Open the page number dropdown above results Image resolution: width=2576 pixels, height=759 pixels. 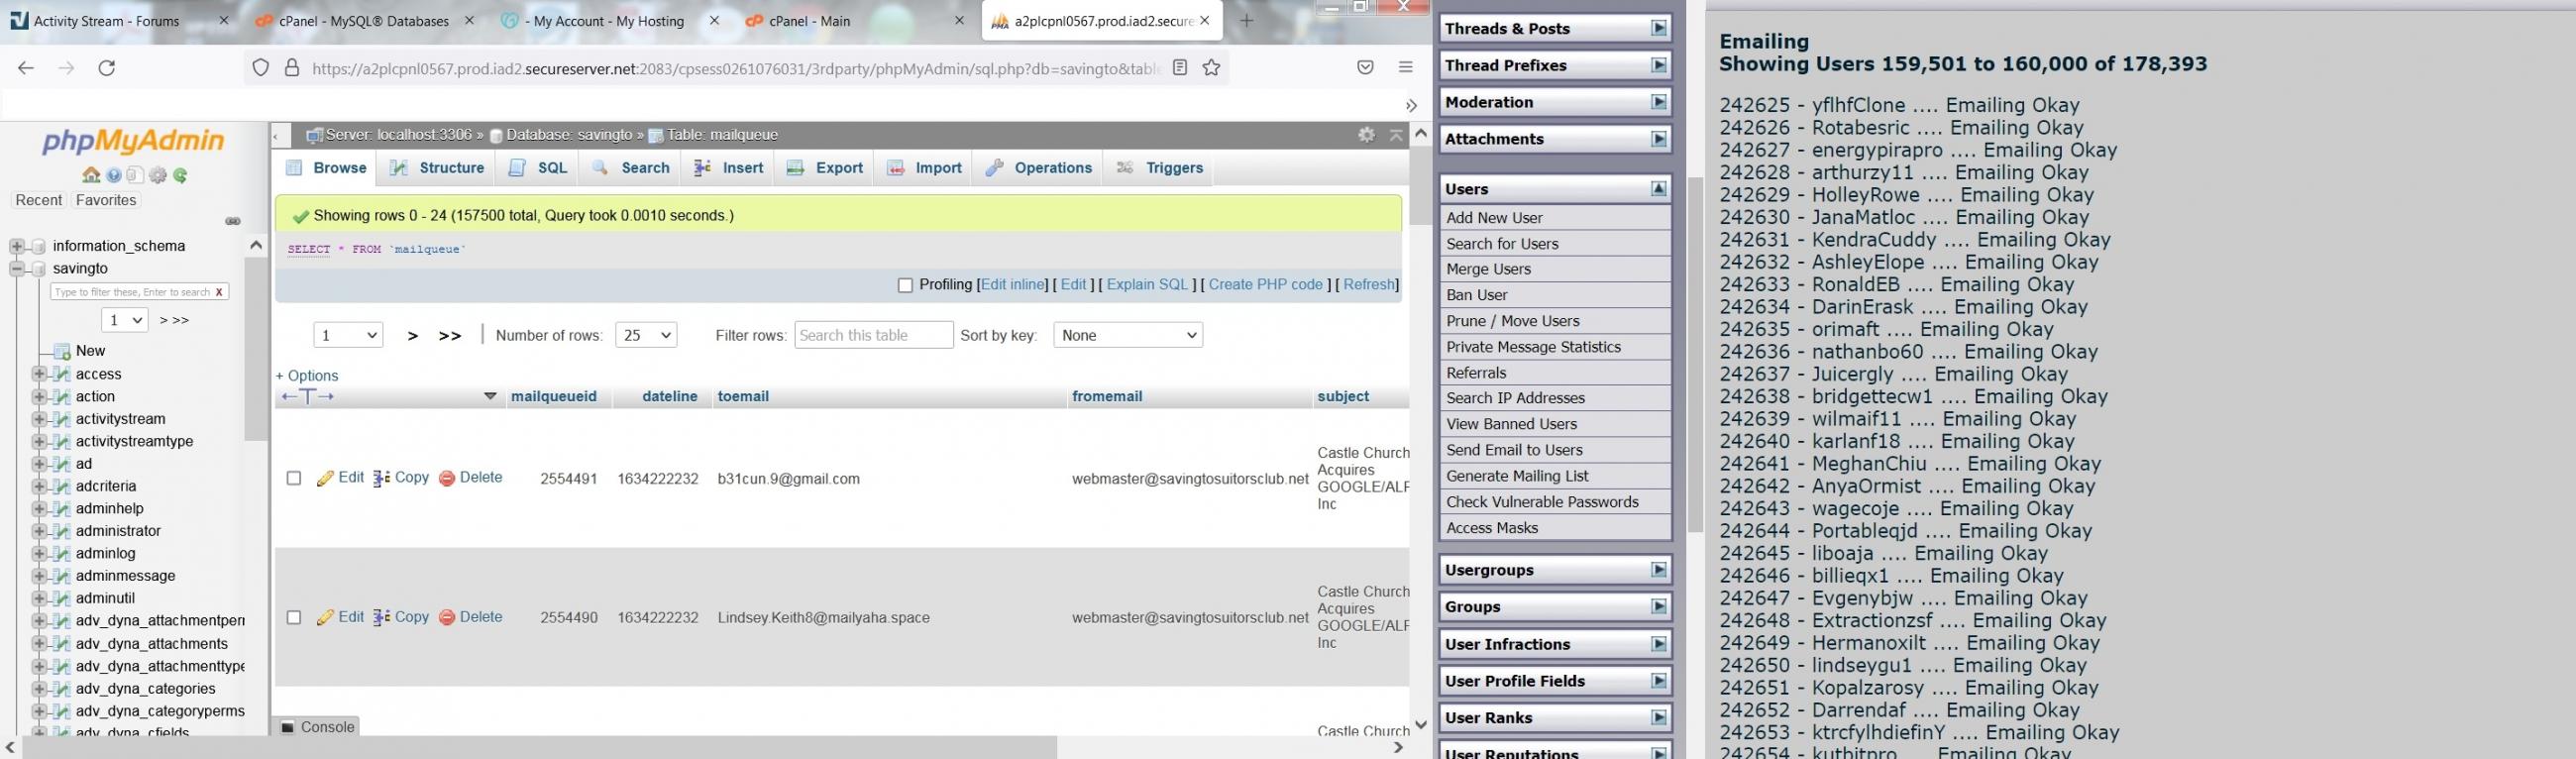[x=348, y=335]
